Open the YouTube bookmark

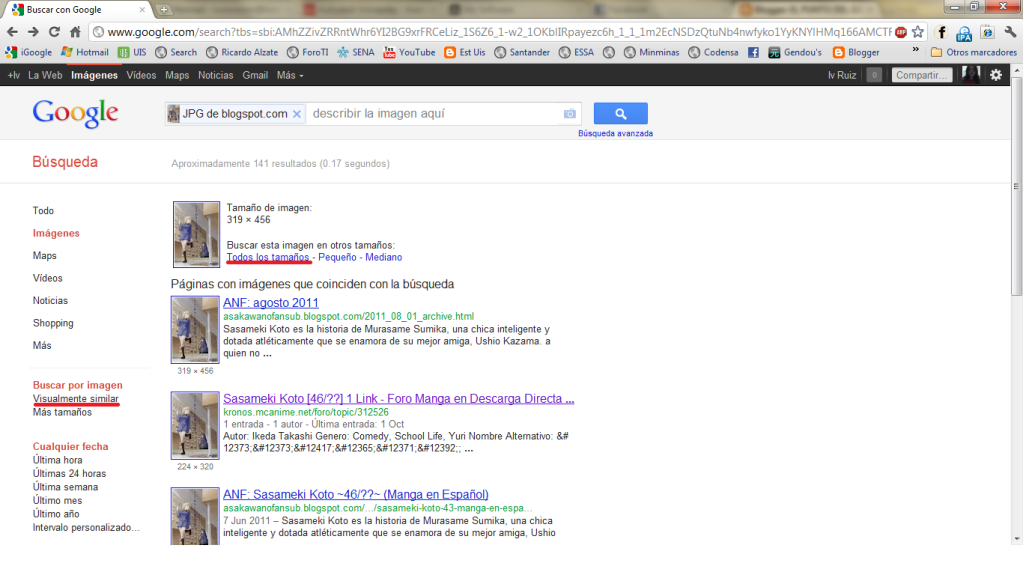coord(410,52)
